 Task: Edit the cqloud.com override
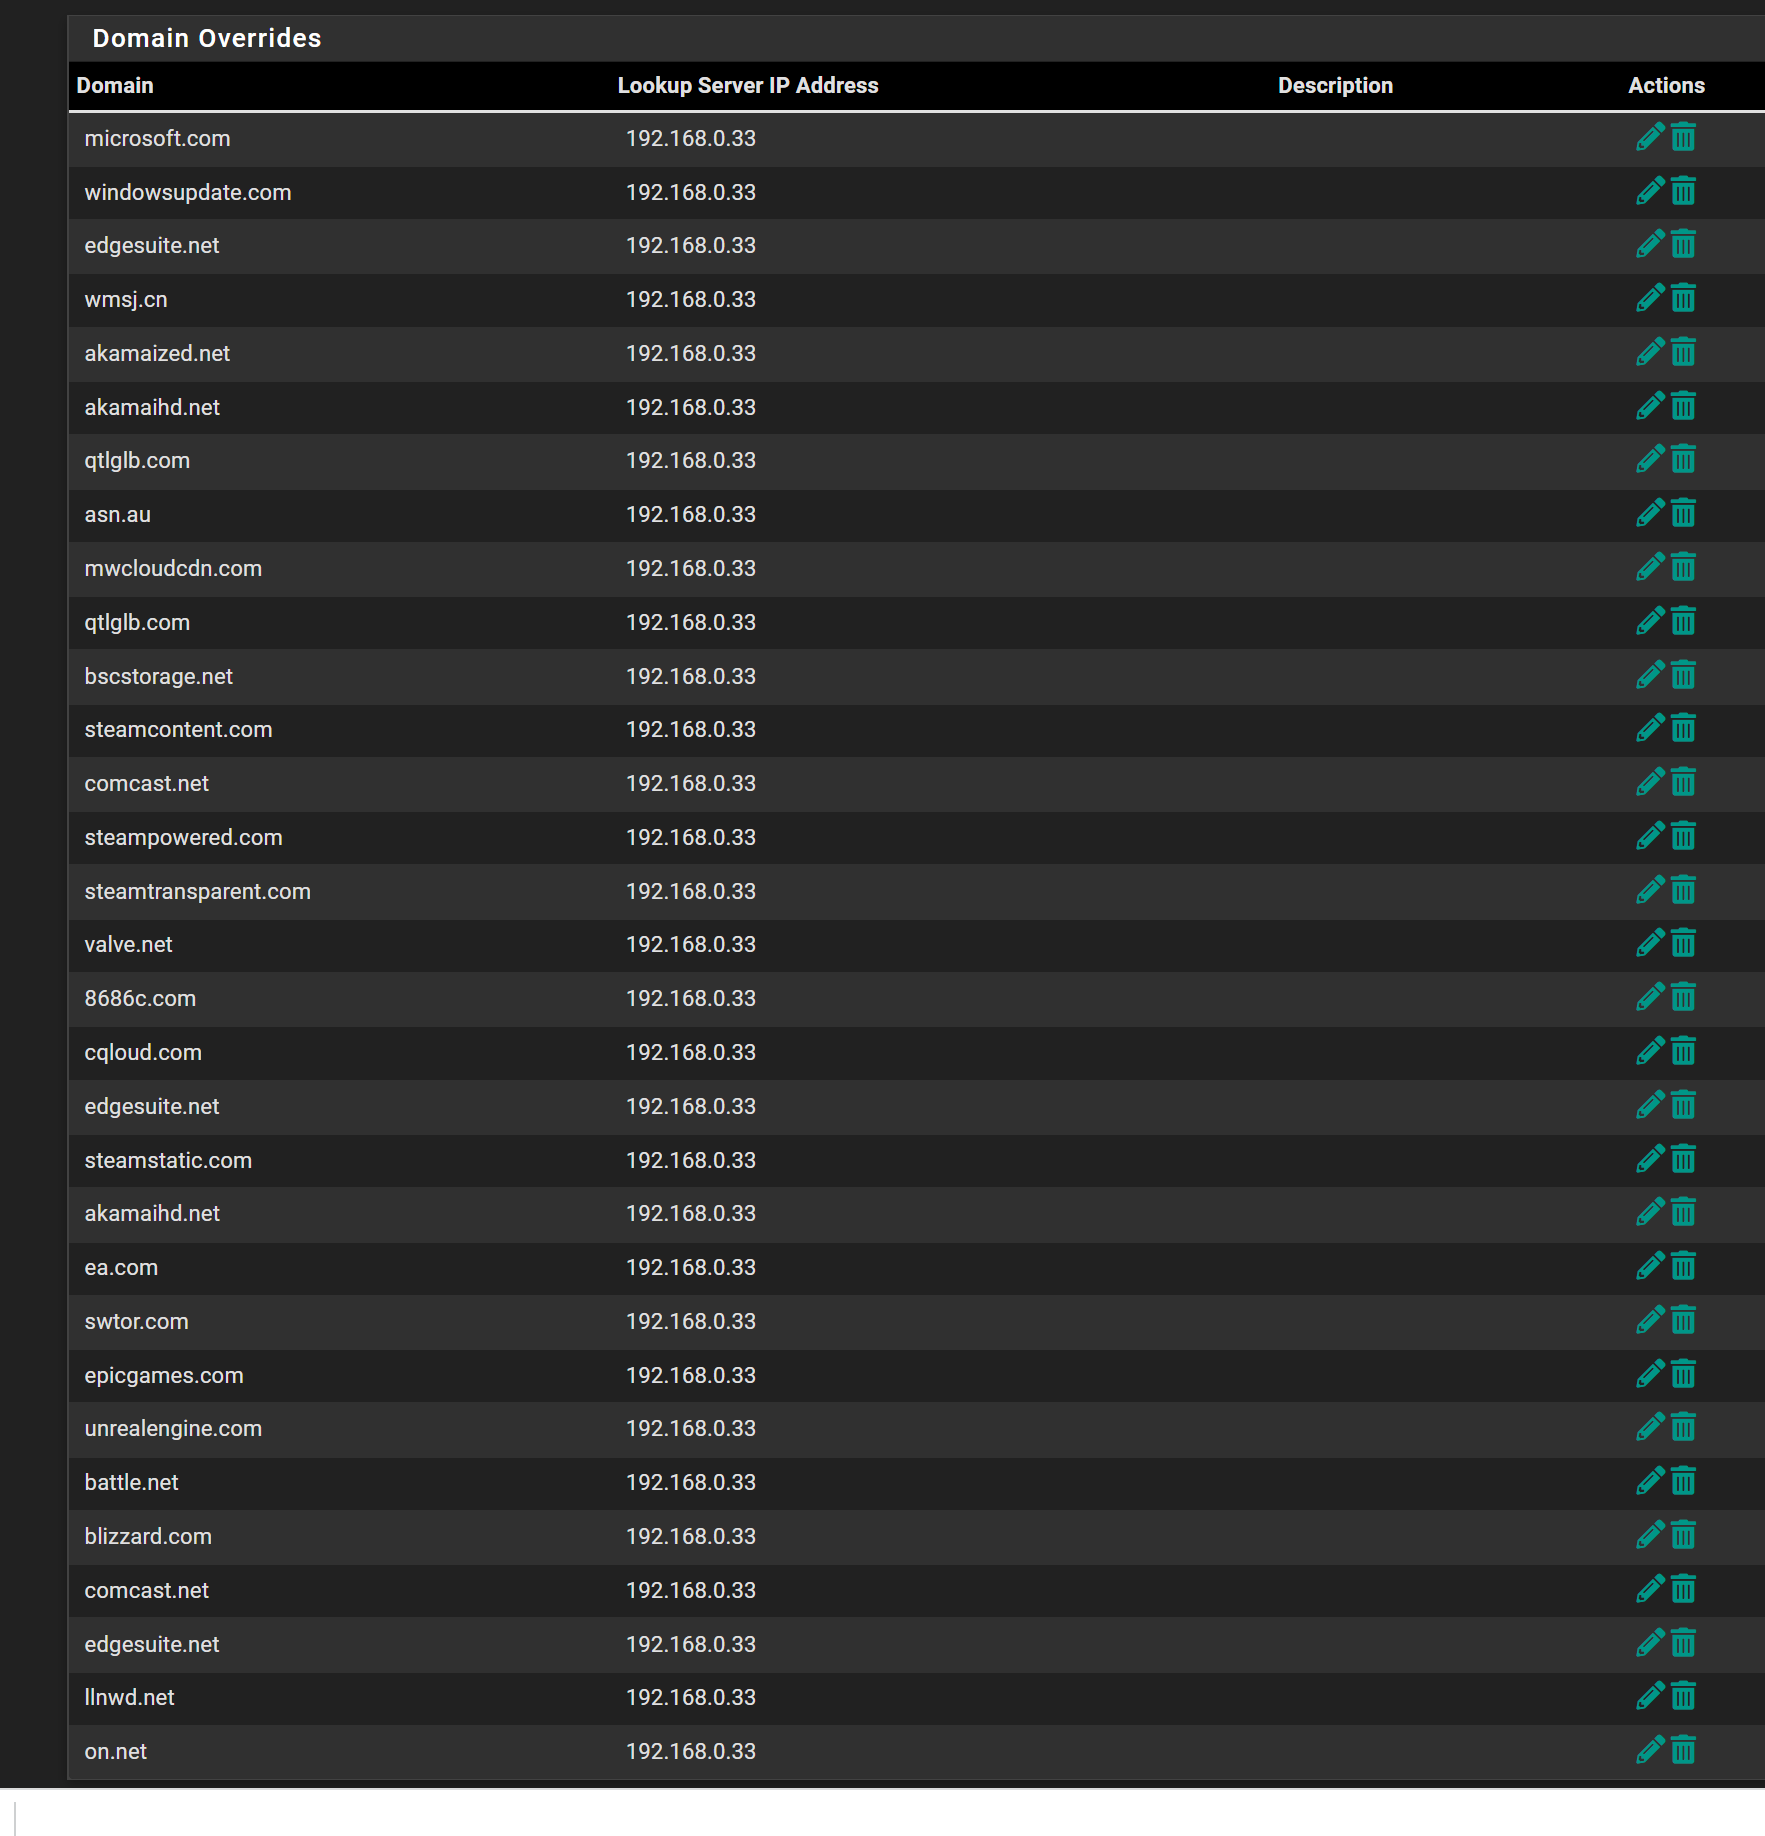pos(1650,1051)
